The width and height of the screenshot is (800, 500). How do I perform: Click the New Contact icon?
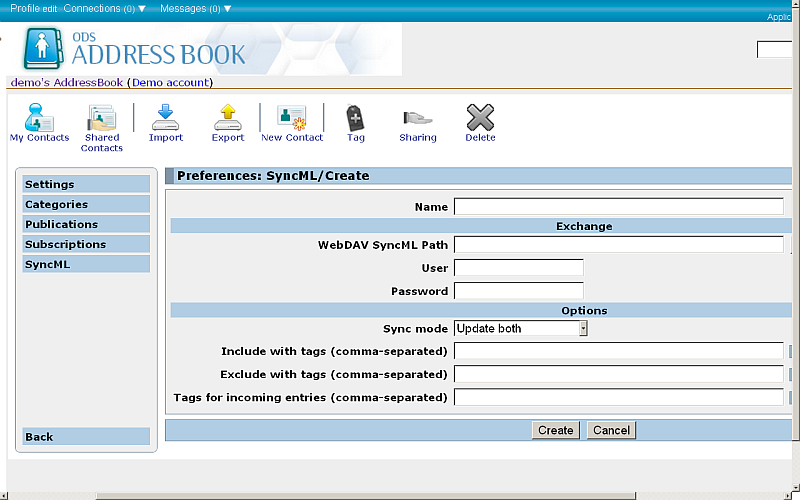[292, 118]
